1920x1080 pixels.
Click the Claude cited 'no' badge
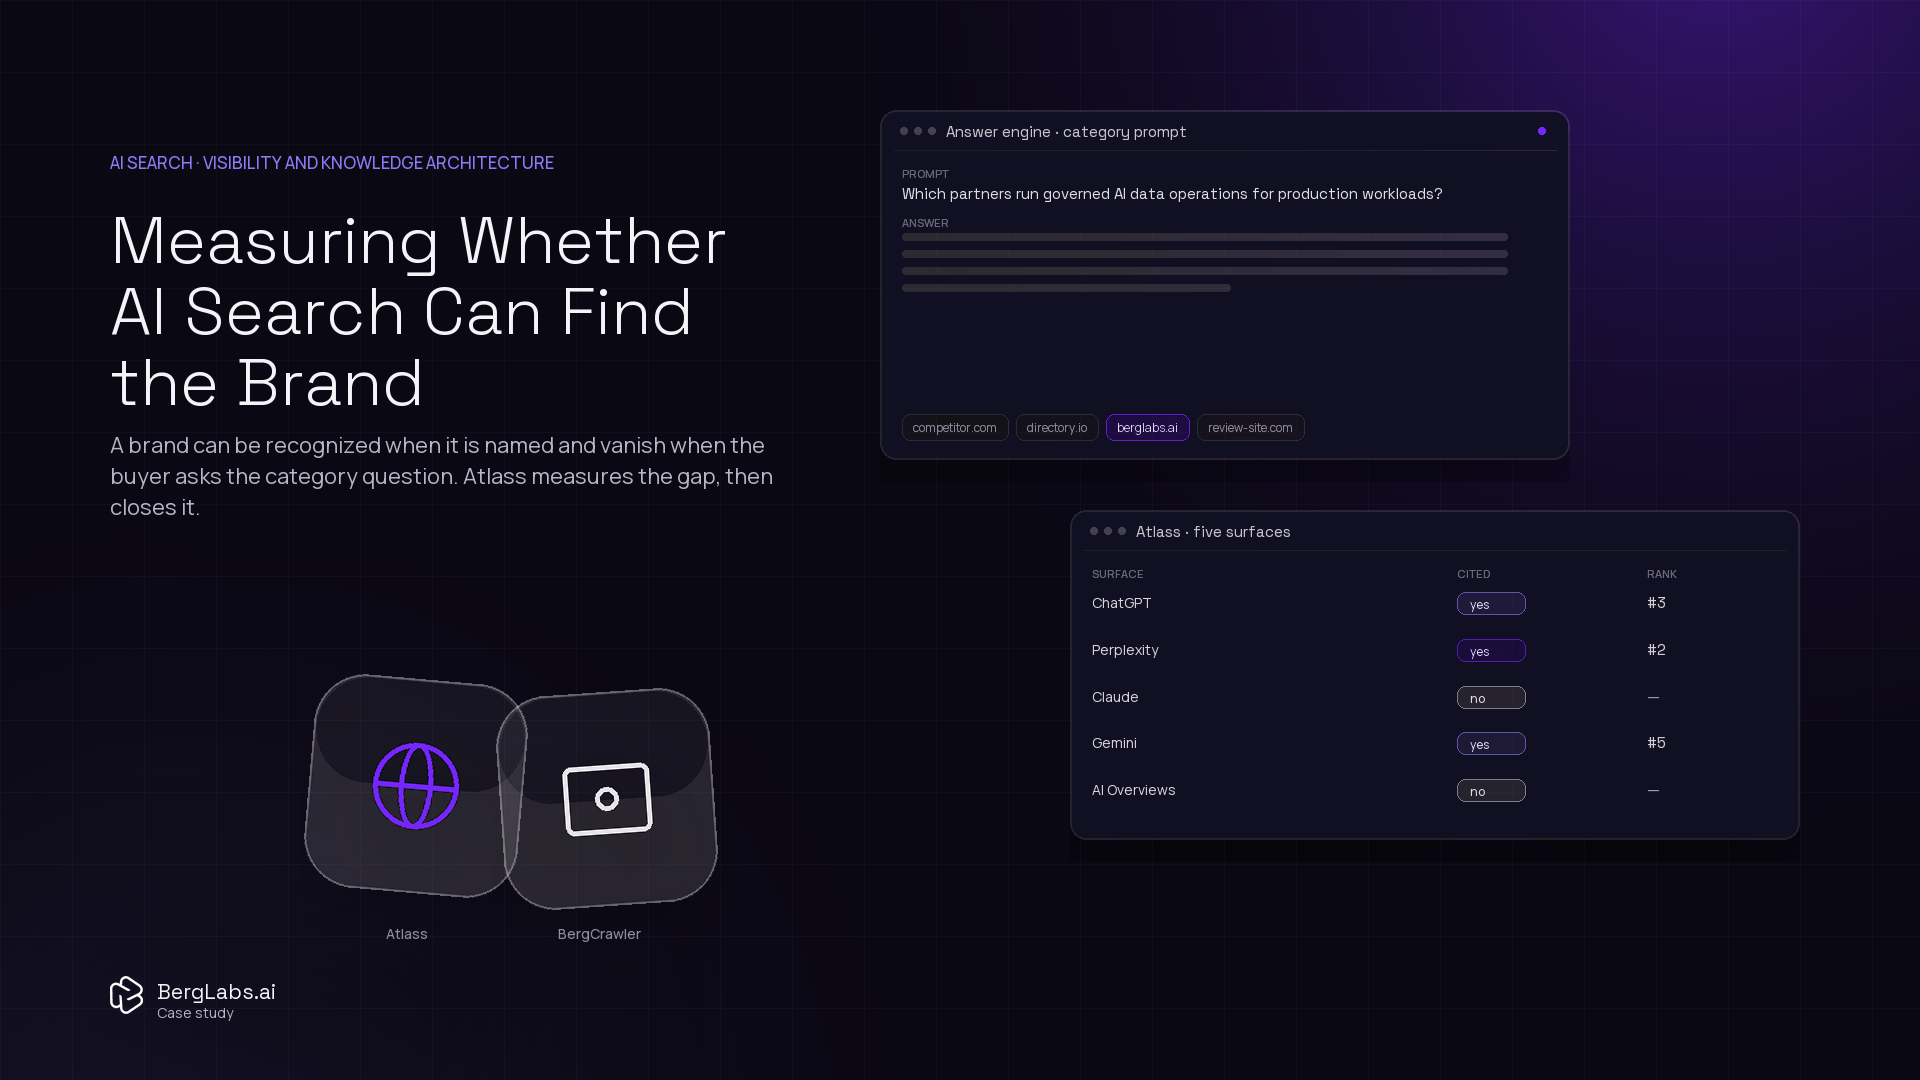(1491, 698)
